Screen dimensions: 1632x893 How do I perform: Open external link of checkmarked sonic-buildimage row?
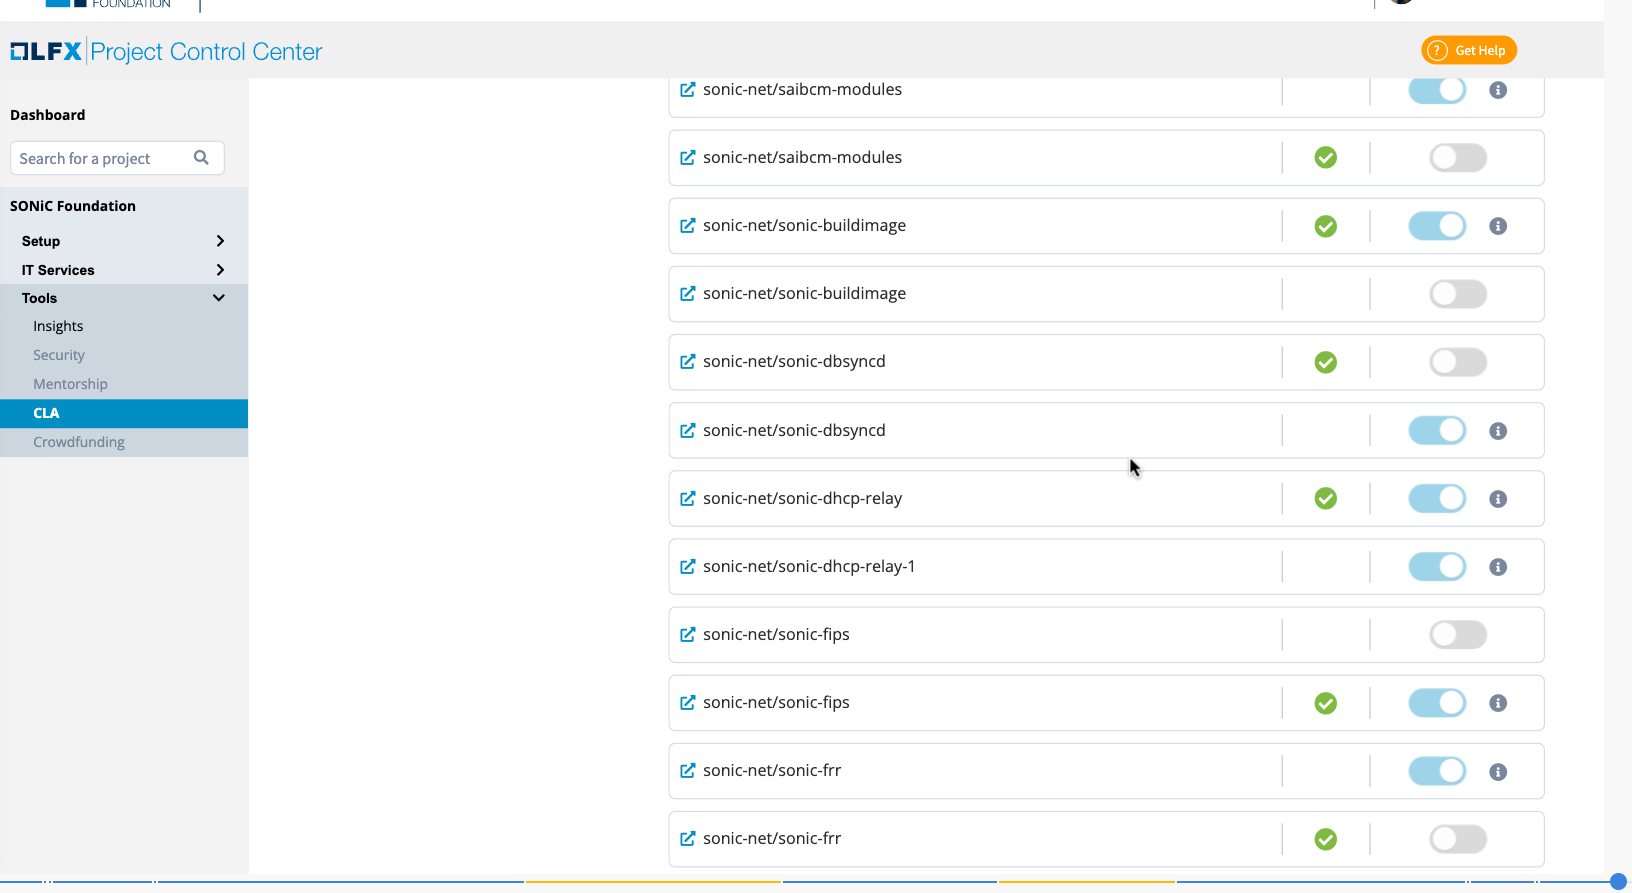(x=688, y=226)
